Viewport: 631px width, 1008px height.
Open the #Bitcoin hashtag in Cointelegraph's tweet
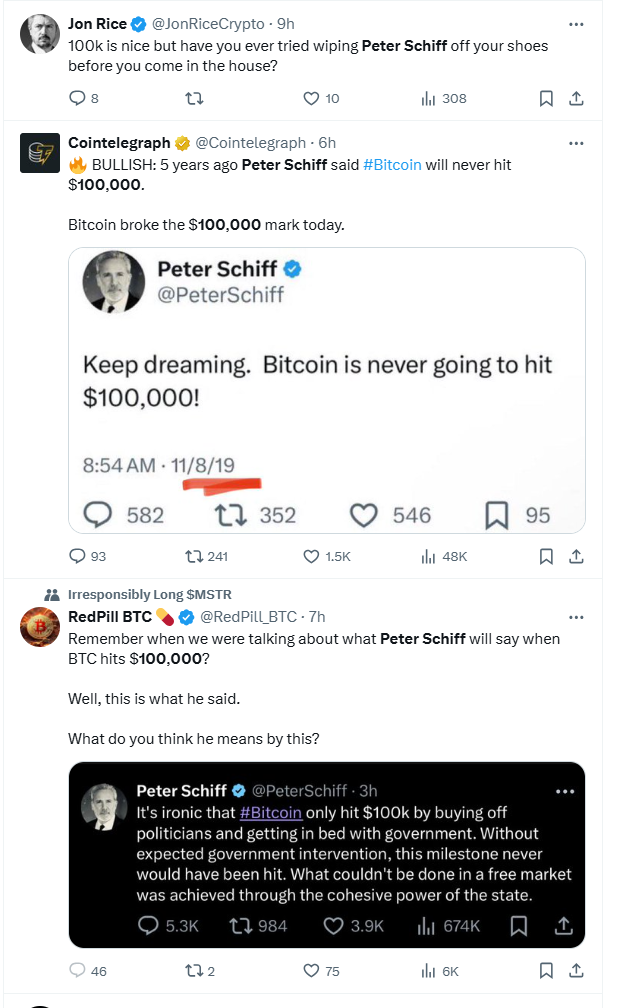click(x=392, y=164)
